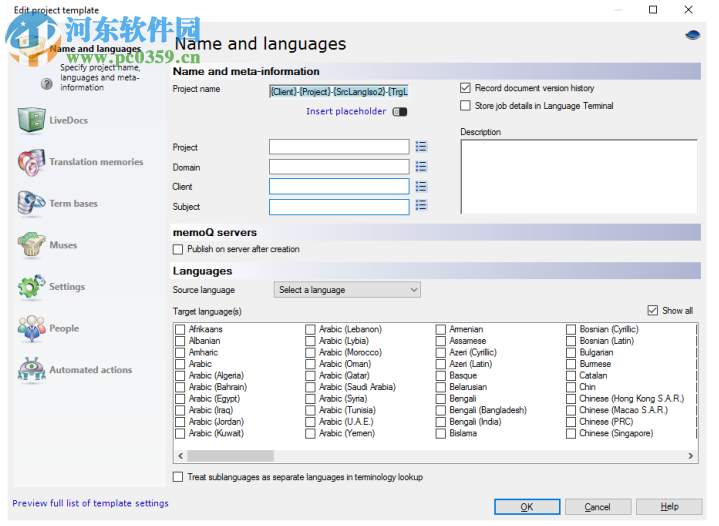719x526 pixels.
Task: Click the right arrow of language list scrollbar
Action: coord(690,456)
